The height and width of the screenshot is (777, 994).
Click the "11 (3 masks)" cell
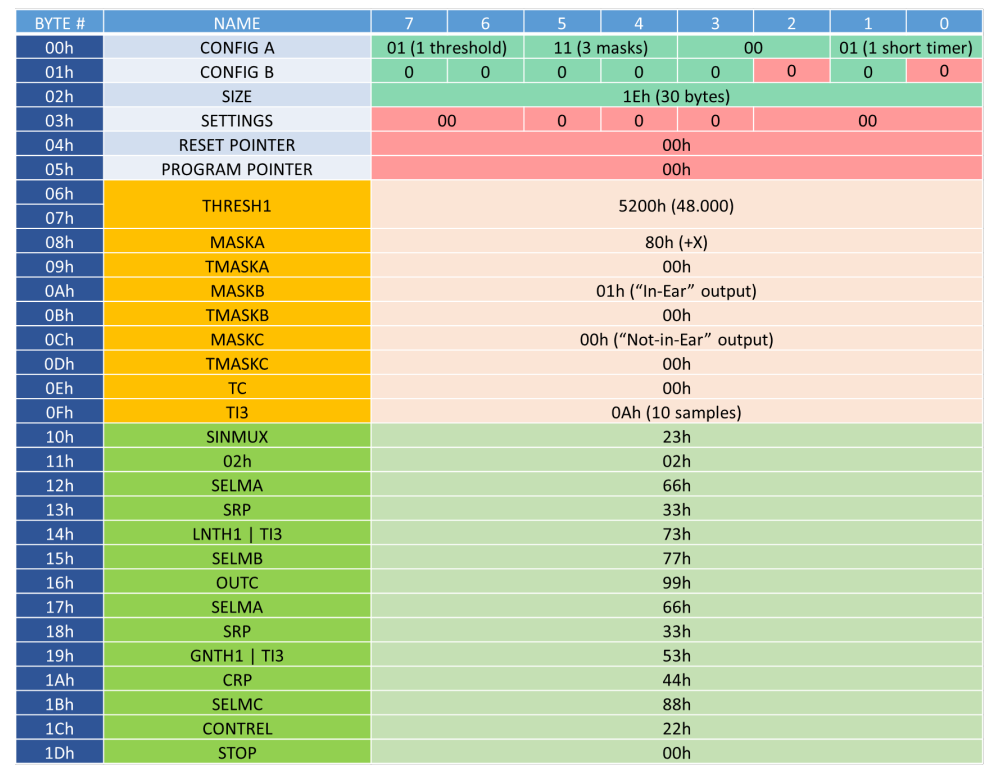pyautogui.click(x=600, y=48)
